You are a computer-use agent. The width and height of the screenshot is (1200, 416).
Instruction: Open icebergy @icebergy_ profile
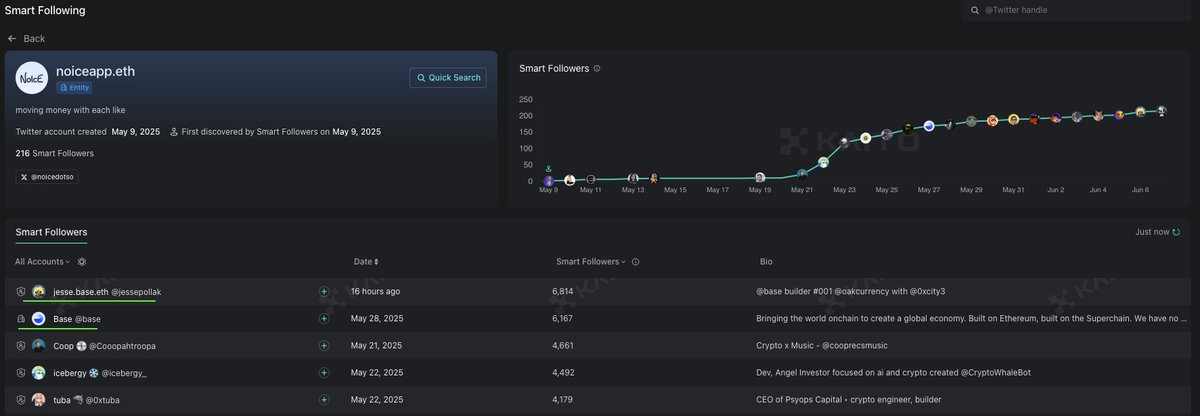[100, 372]
